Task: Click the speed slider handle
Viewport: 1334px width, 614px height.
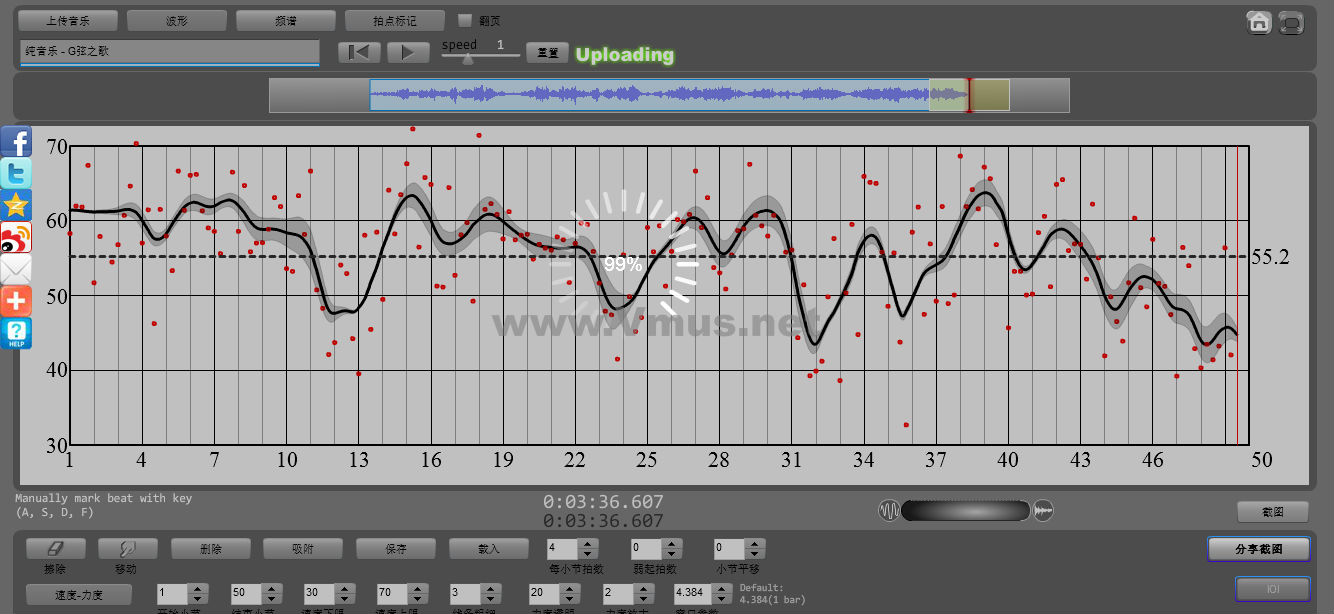Action: tap(467, 59)
